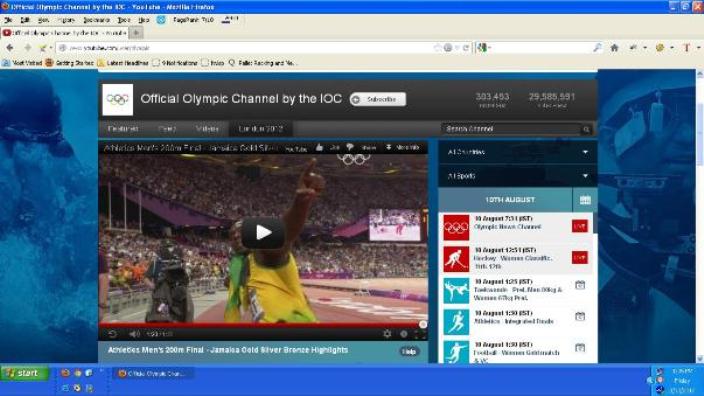Open the History menu
704x396 pixels.
pos(66,20)
